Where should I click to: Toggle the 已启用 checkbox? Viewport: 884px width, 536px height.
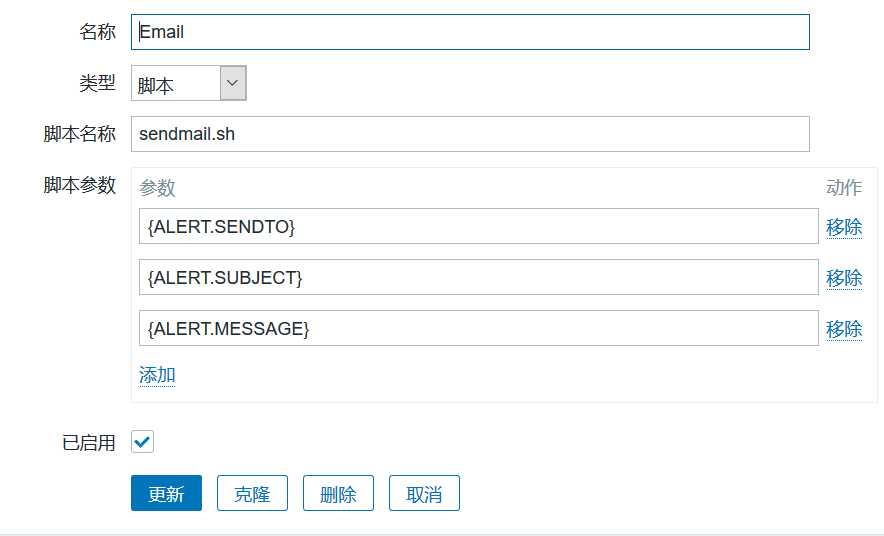click(142, 442)
